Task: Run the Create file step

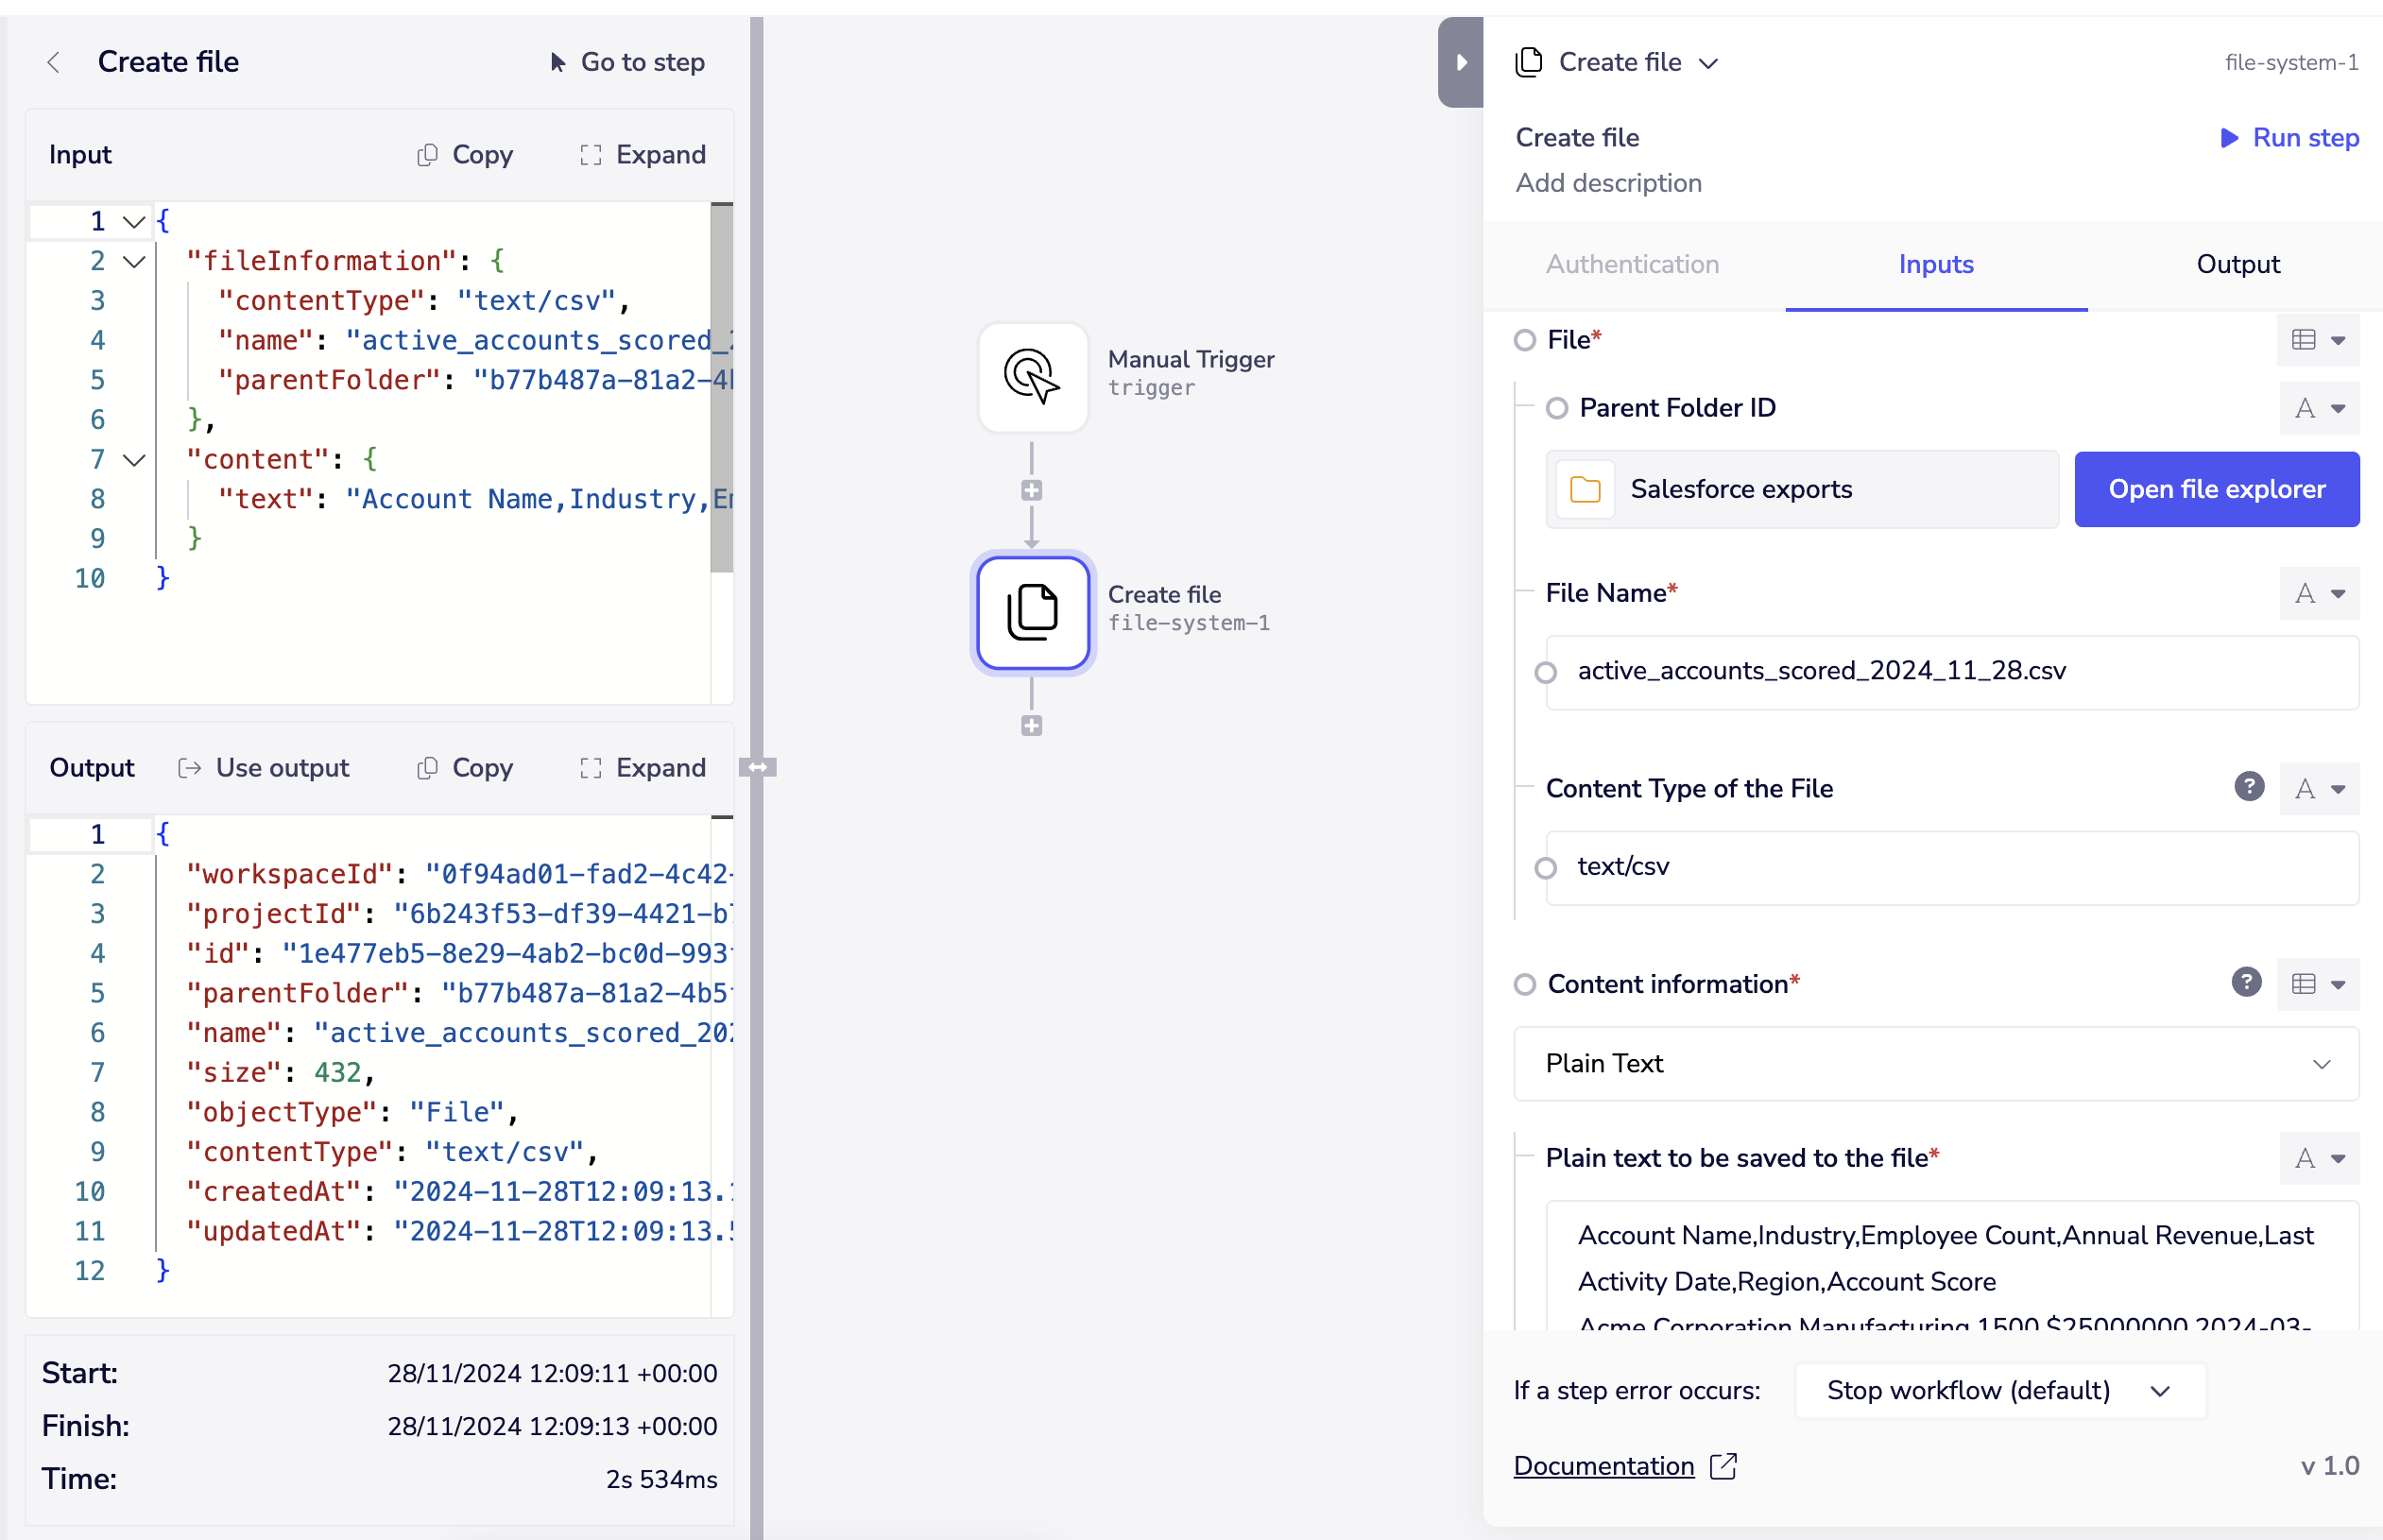Action: coord(2289,138)
